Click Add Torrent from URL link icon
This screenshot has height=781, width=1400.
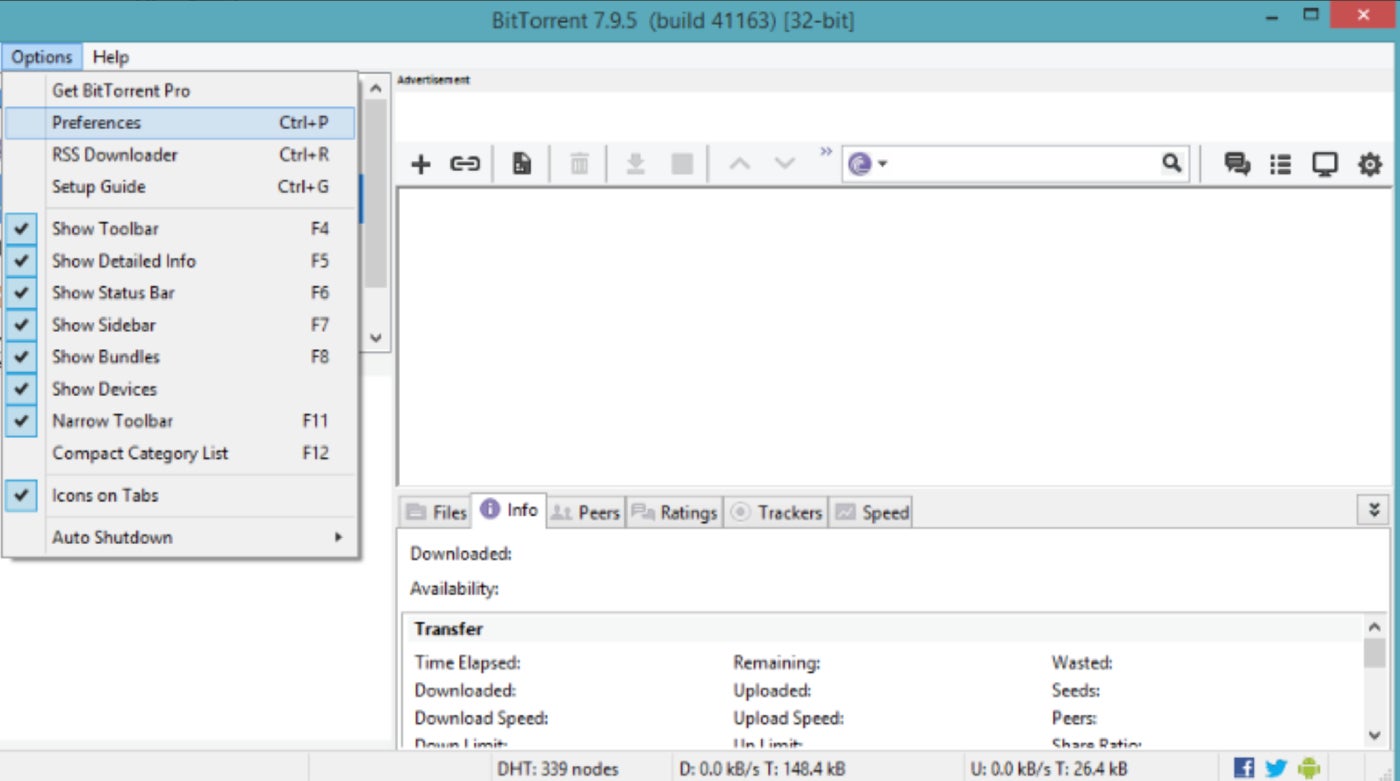click(464, 164)
